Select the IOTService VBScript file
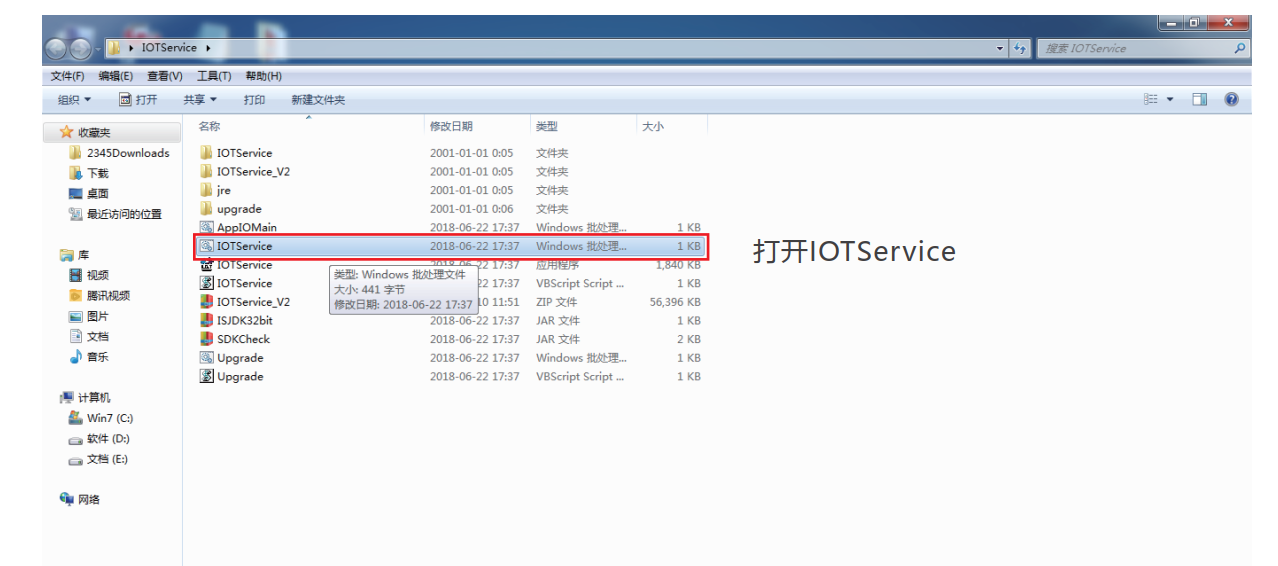 pyautogui.click(x=236, y=283)
